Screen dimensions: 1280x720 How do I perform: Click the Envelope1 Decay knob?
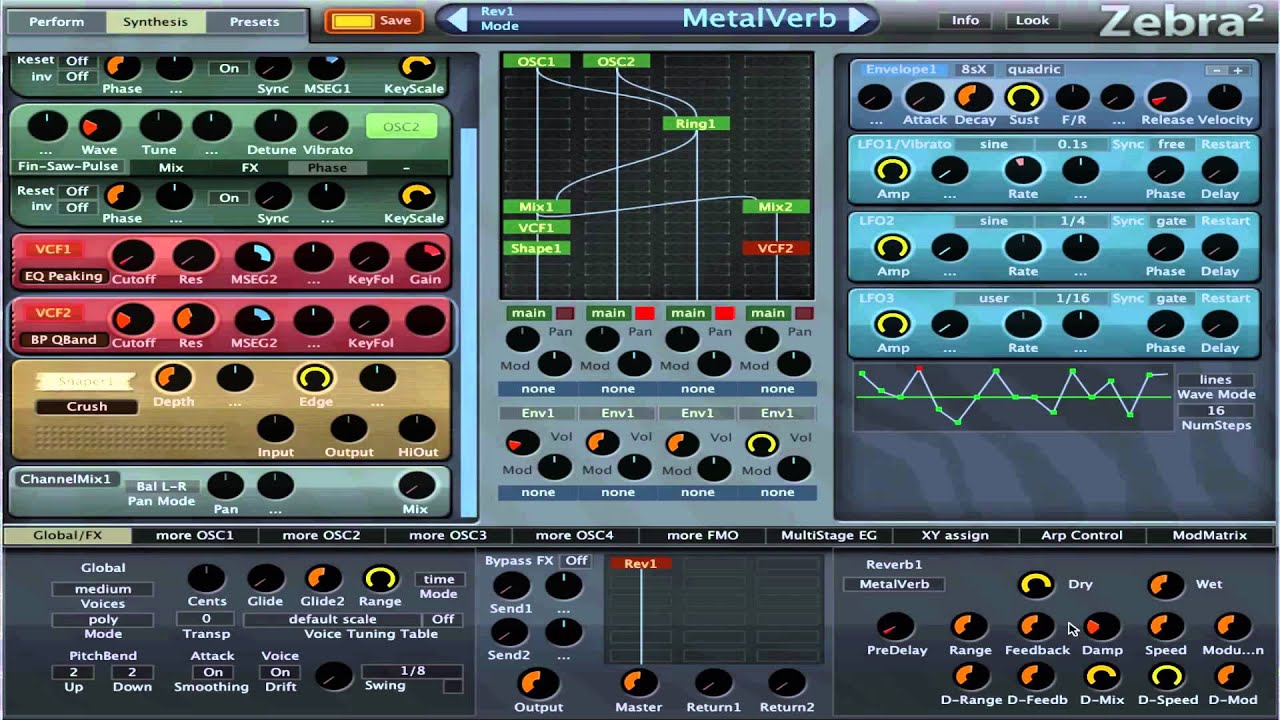tap(973, 97)
